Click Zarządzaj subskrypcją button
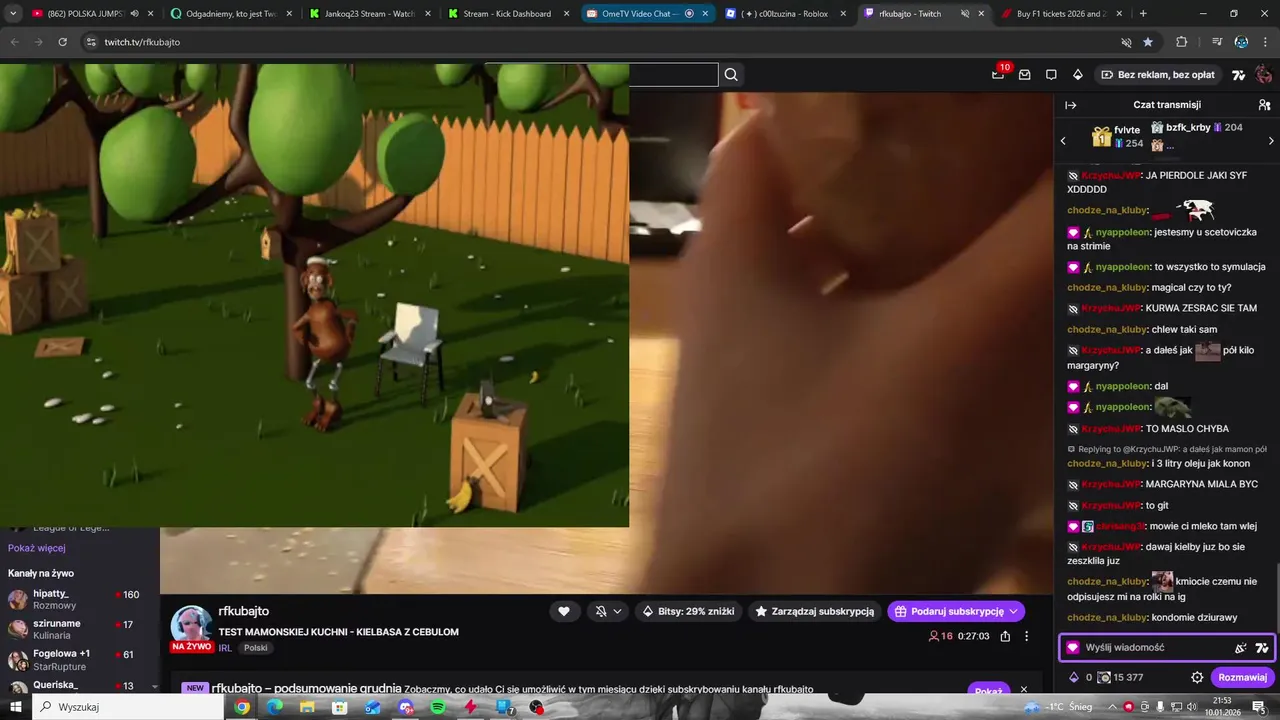Image resolution: width=1280 pixels, height=720 pixels. tap(814, 611)
